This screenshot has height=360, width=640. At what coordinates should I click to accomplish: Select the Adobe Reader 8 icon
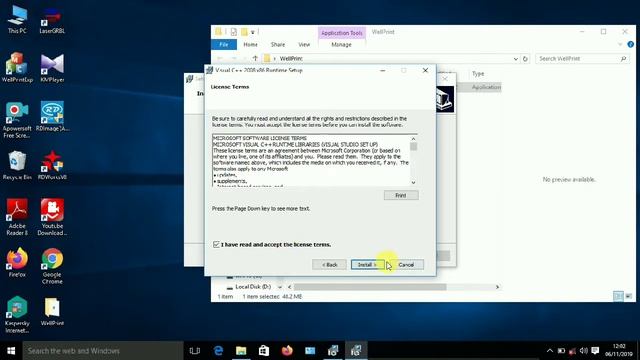click(x=17, y=217)
